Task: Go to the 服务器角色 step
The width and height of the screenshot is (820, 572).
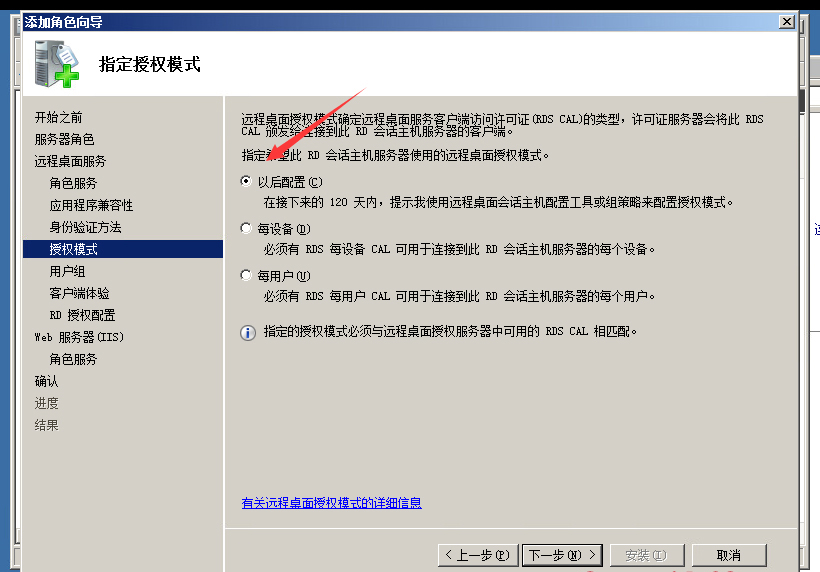Action: click(x=64, y=140)
